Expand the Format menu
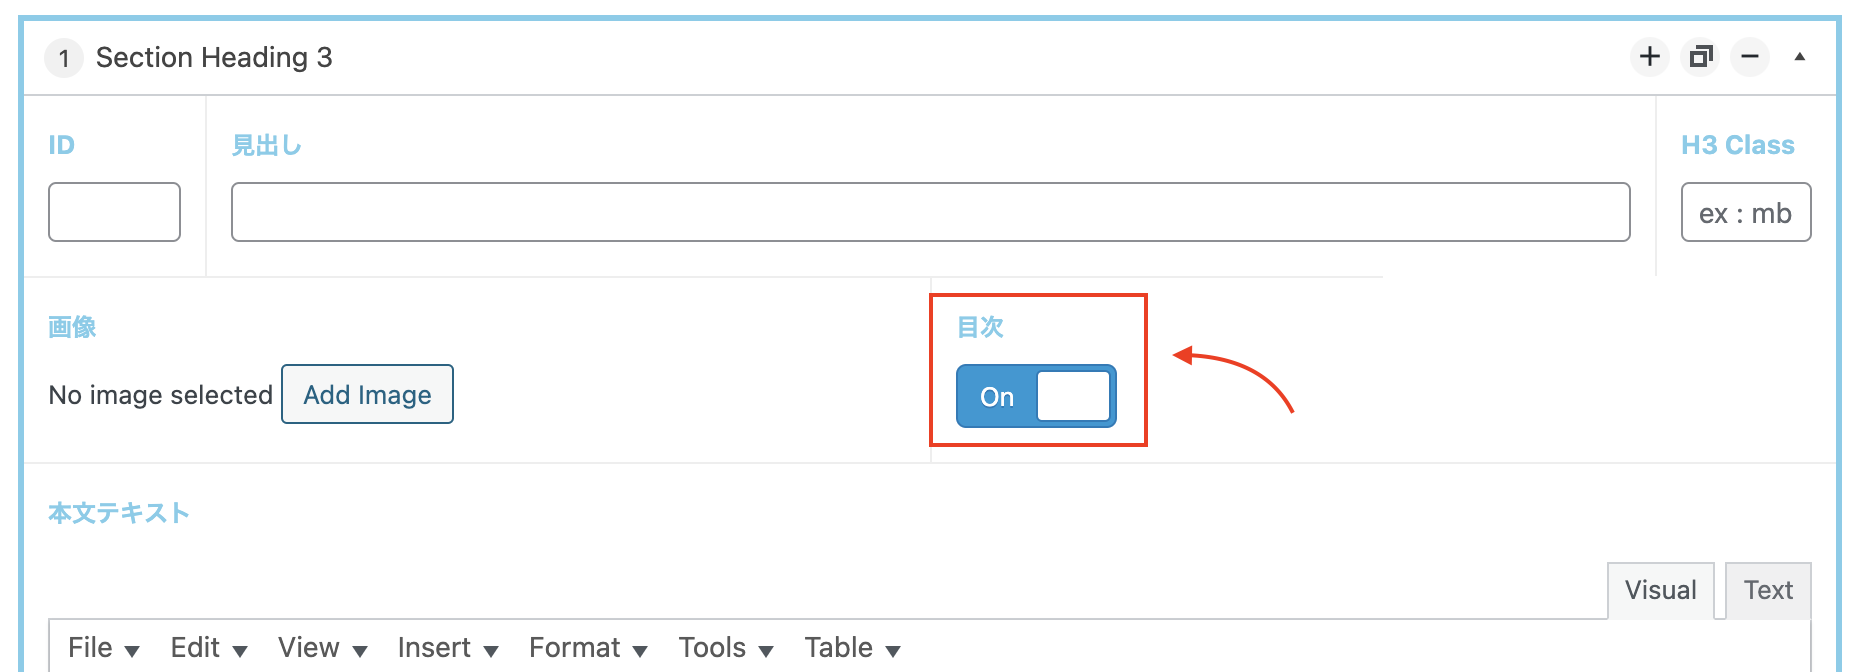 587,648
